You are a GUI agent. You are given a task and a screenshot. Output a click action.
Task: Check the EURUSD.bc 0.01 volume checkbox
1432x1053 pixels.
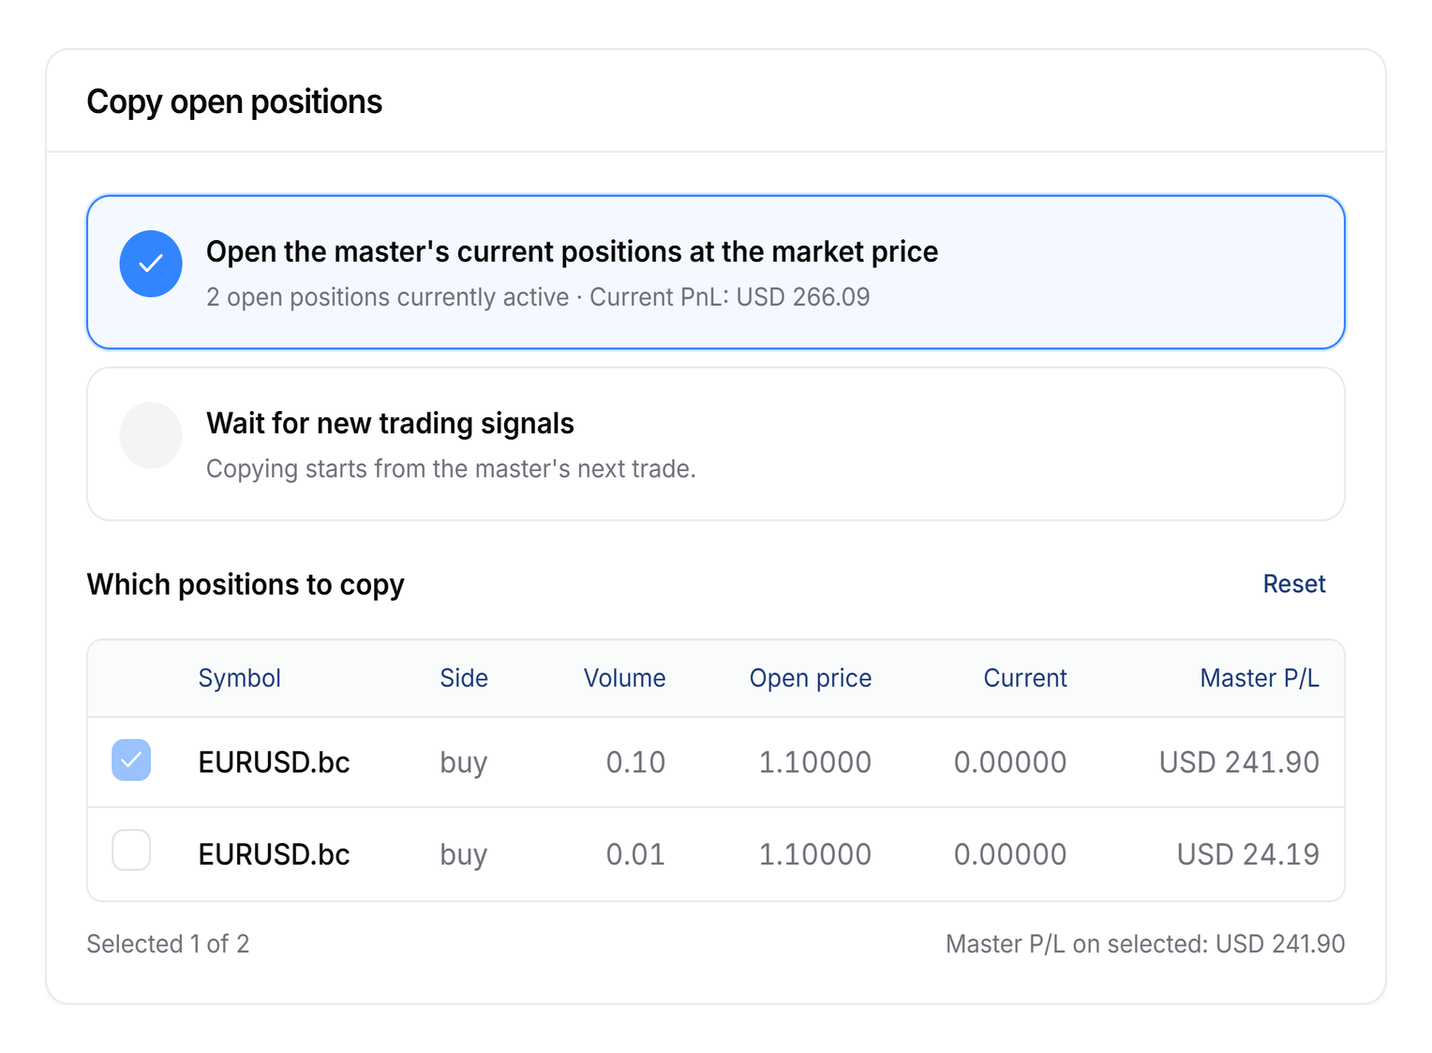[131, 851]
